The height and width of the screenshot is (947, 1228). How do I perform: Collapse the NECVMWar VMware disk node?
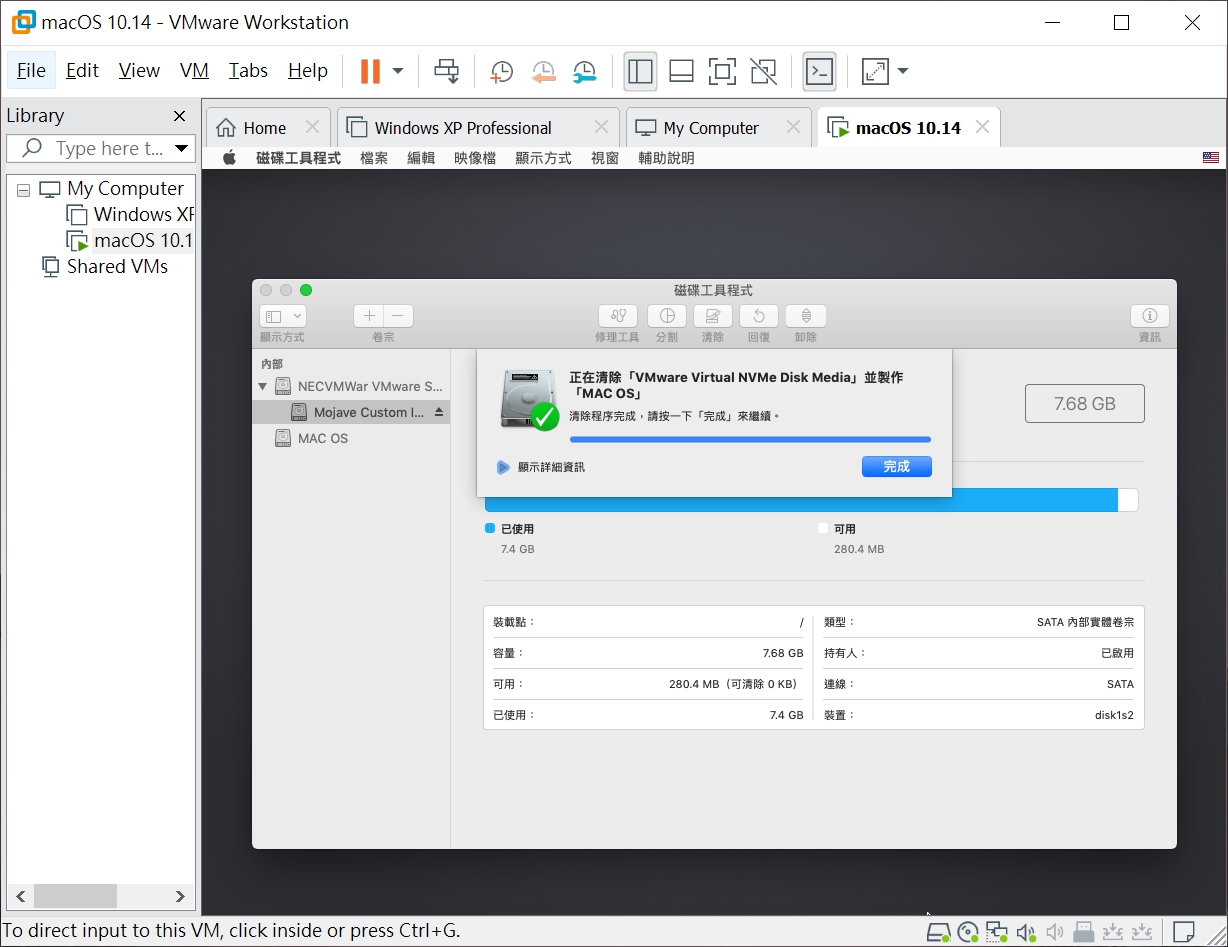(263, 386)
